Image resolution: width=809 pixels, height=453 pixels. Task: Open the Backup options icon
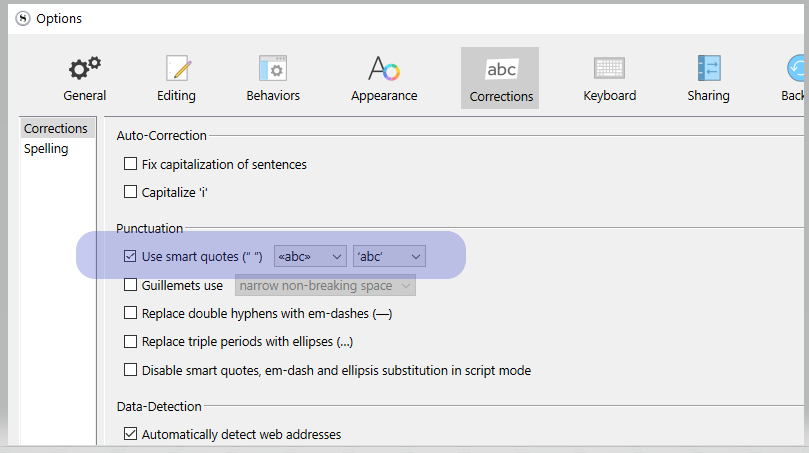796,68
